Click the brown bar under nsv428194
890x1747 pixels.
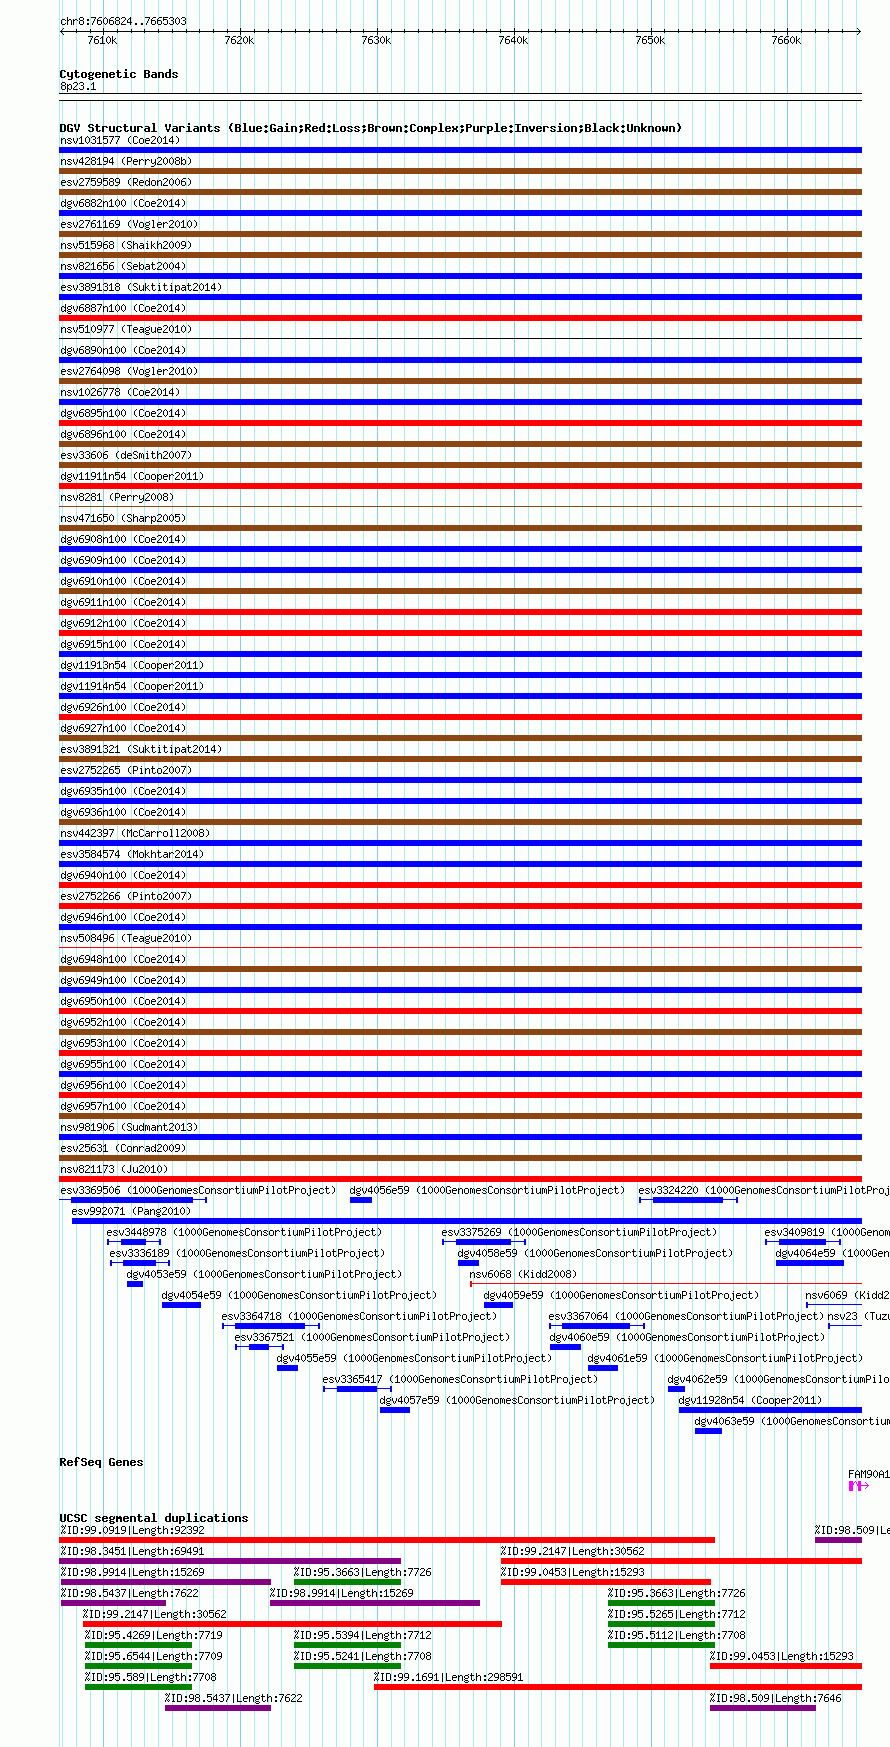click(x=461, y=171)
